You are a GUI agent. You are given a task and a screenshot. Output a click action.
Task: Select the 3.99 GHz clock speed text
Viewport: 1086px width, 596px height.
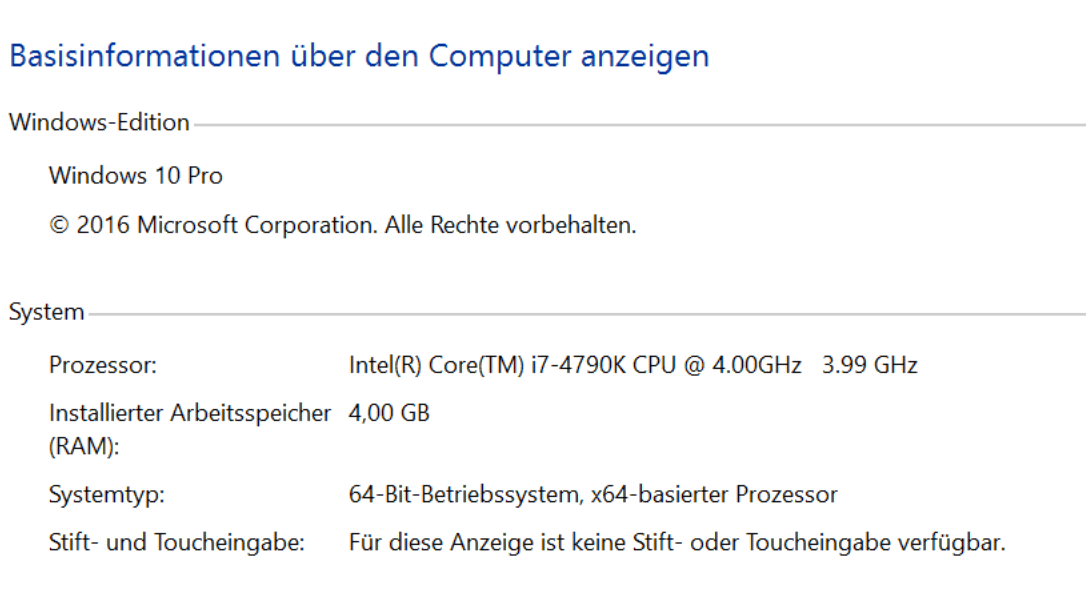click(869, 365)
